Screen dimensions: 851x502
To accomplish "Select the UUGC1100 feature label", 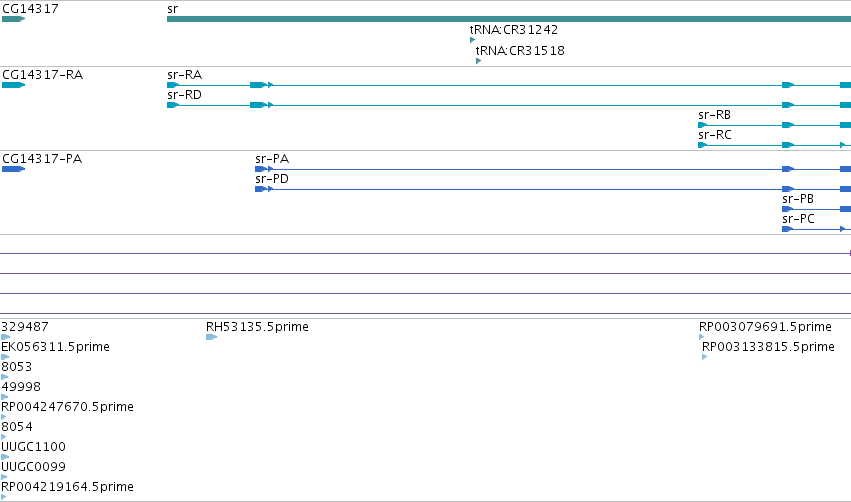I will 34,447.
